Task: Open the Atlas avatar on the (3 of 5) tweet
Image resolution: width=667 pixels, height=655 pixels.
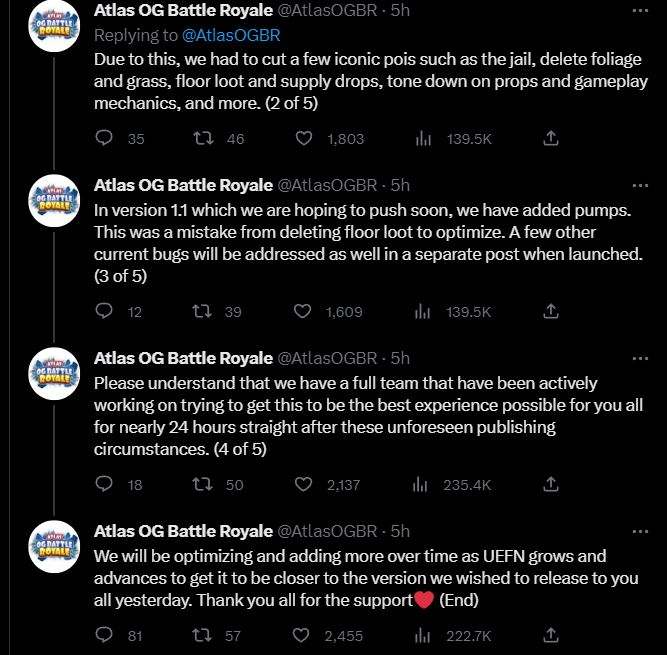Action: point(54,200)
